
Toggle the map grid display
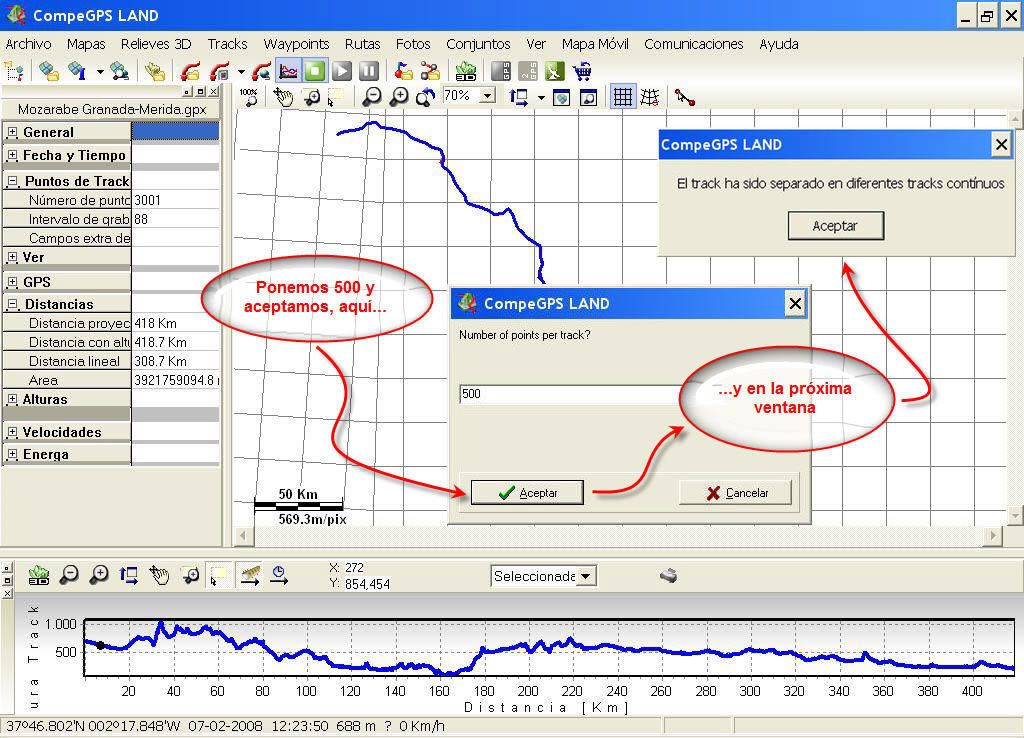tap(622, 97)
